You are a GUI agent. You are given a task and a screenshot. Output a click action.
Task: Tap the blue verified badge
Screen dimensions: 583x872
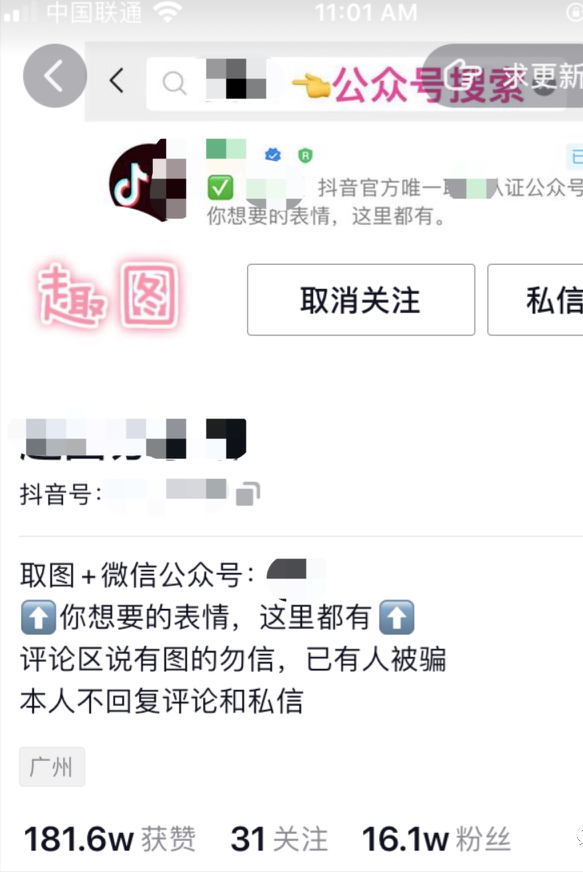pos(273,154)
